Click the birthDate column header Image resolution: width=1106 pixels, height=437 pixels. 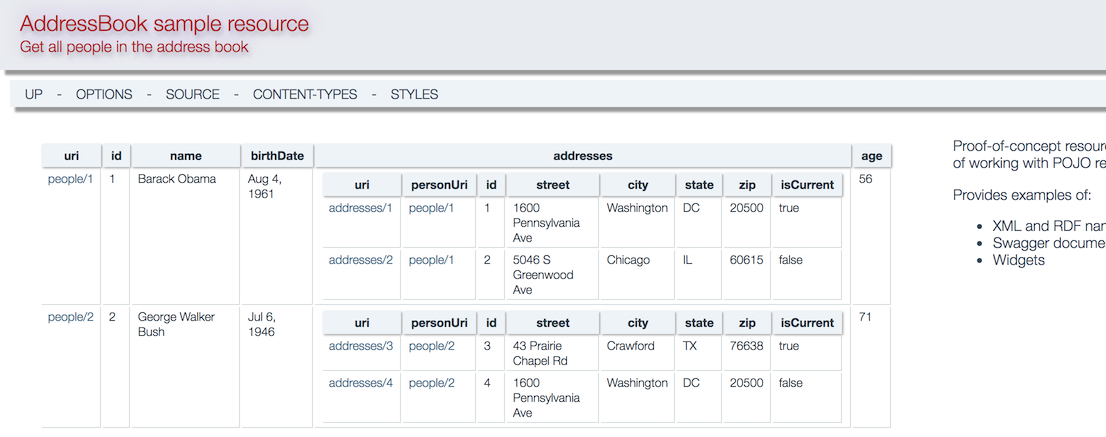277,156
